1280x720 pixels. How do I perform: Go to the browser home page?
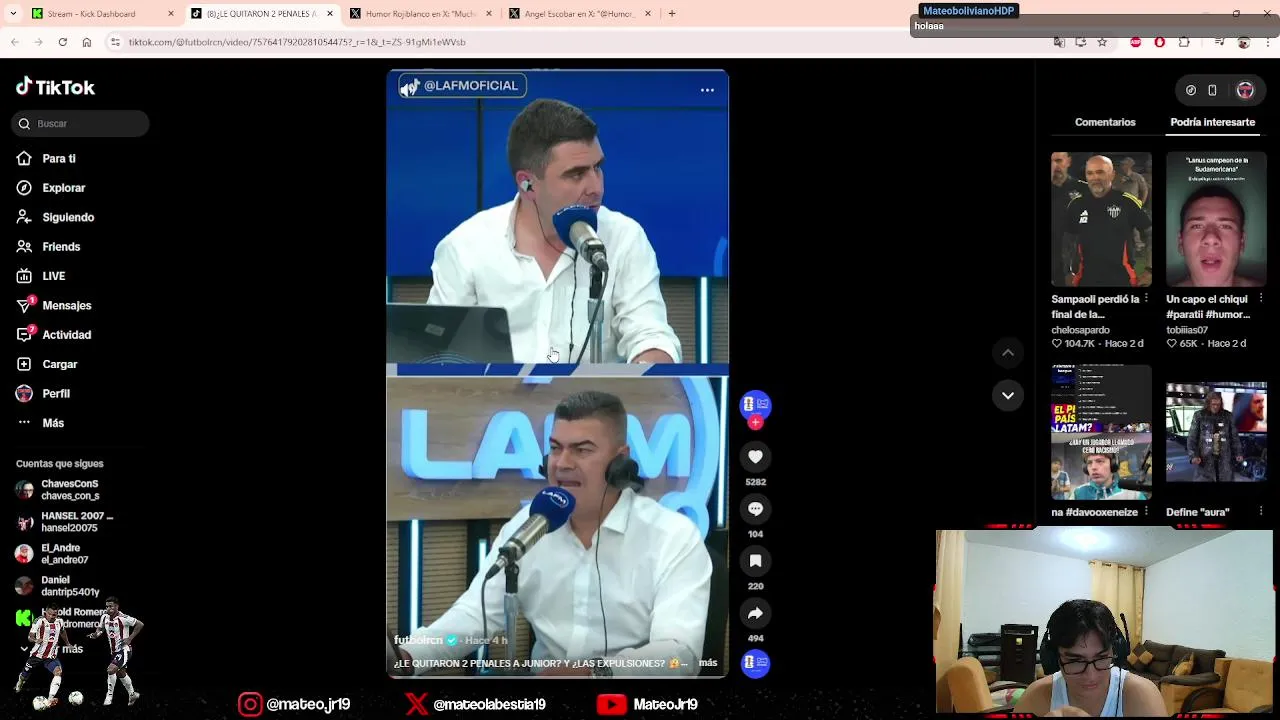pos(87,42)
